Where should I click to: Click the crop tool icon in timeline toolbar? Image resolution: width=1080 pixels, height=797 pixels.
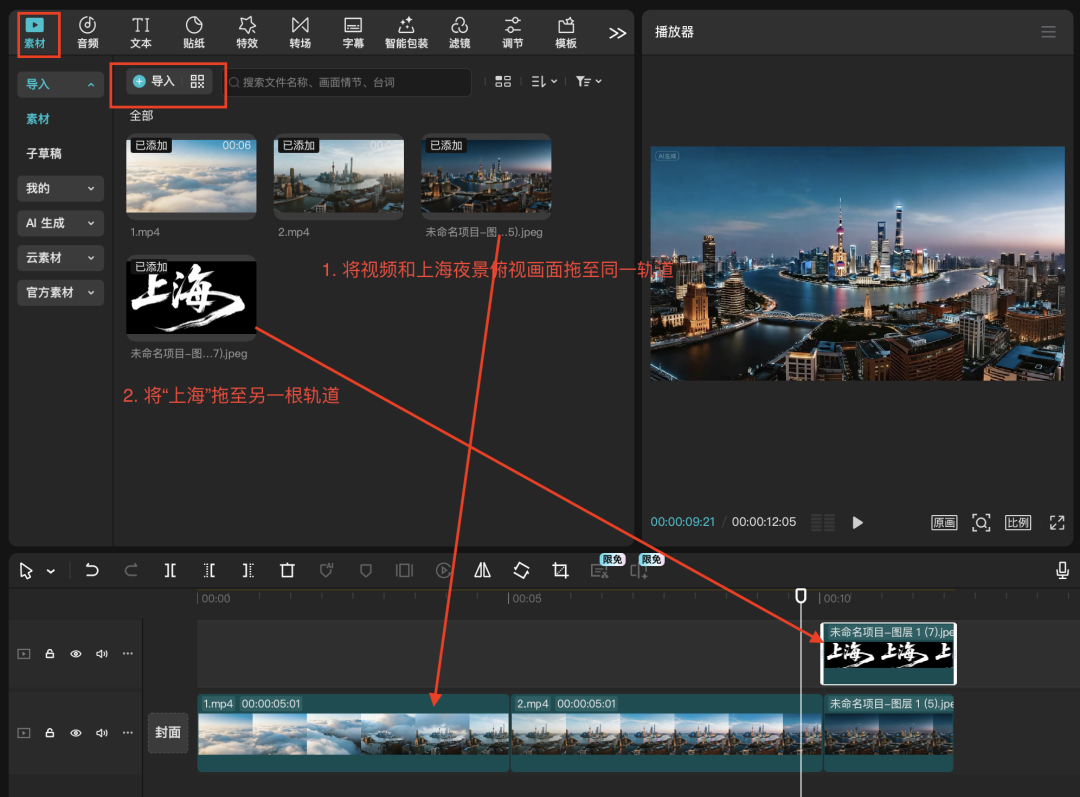coord(560,570)
